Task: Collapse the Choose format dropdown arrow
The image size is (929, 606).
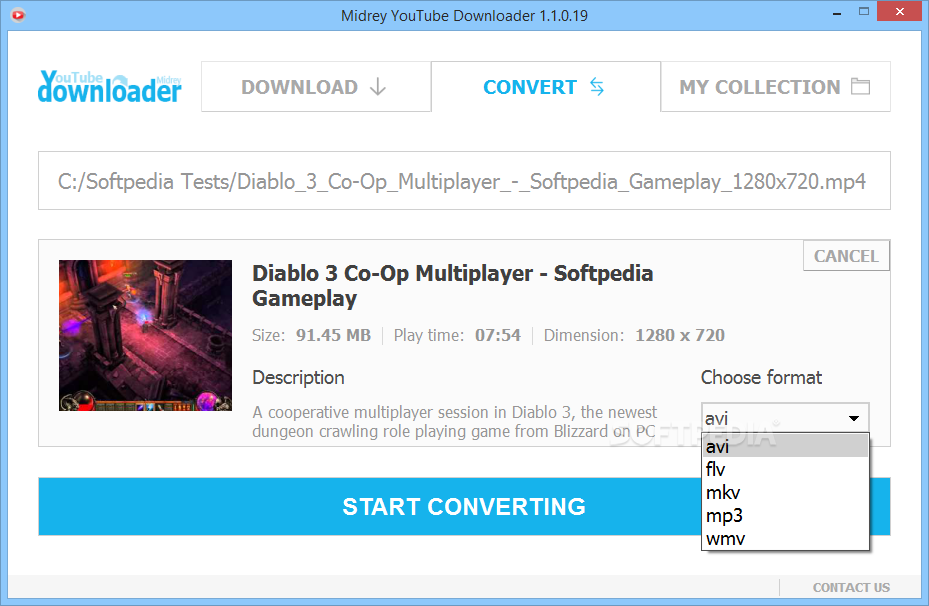Action: click(x=854, y=418)
